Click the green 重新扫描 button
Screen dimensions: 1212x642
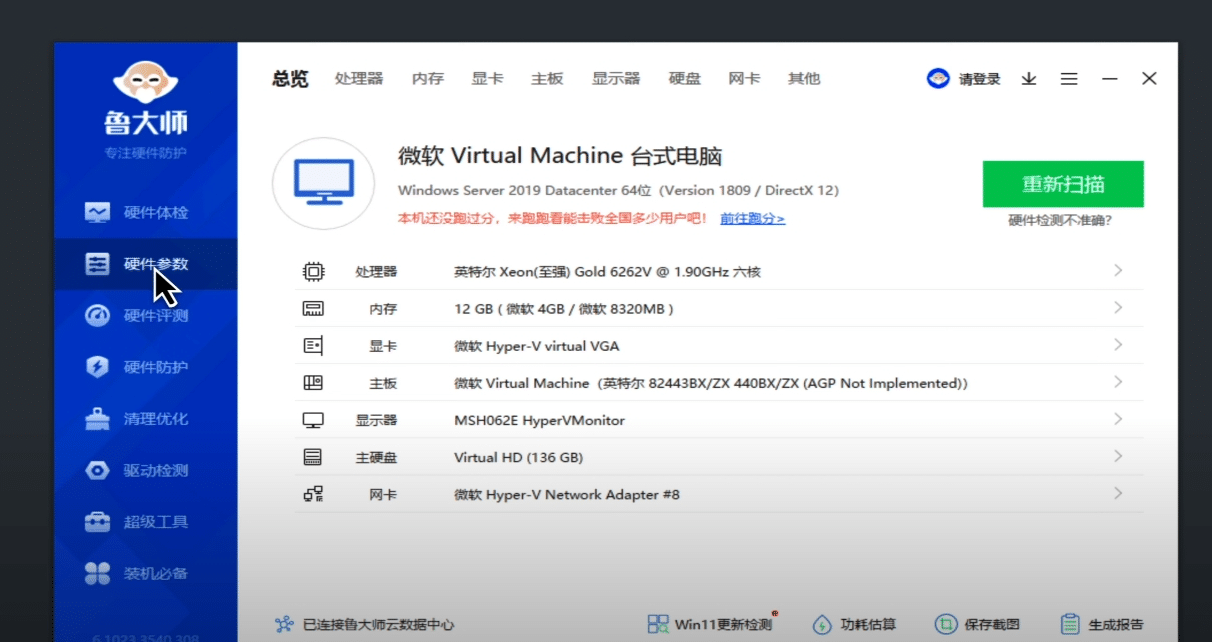[1063, 184]
